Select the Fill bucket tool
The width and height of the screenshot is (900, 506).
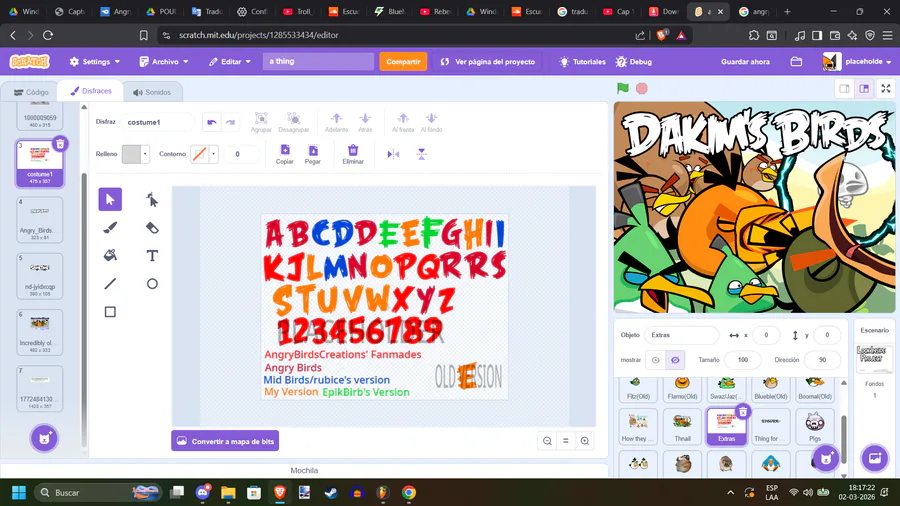point(110,255)
